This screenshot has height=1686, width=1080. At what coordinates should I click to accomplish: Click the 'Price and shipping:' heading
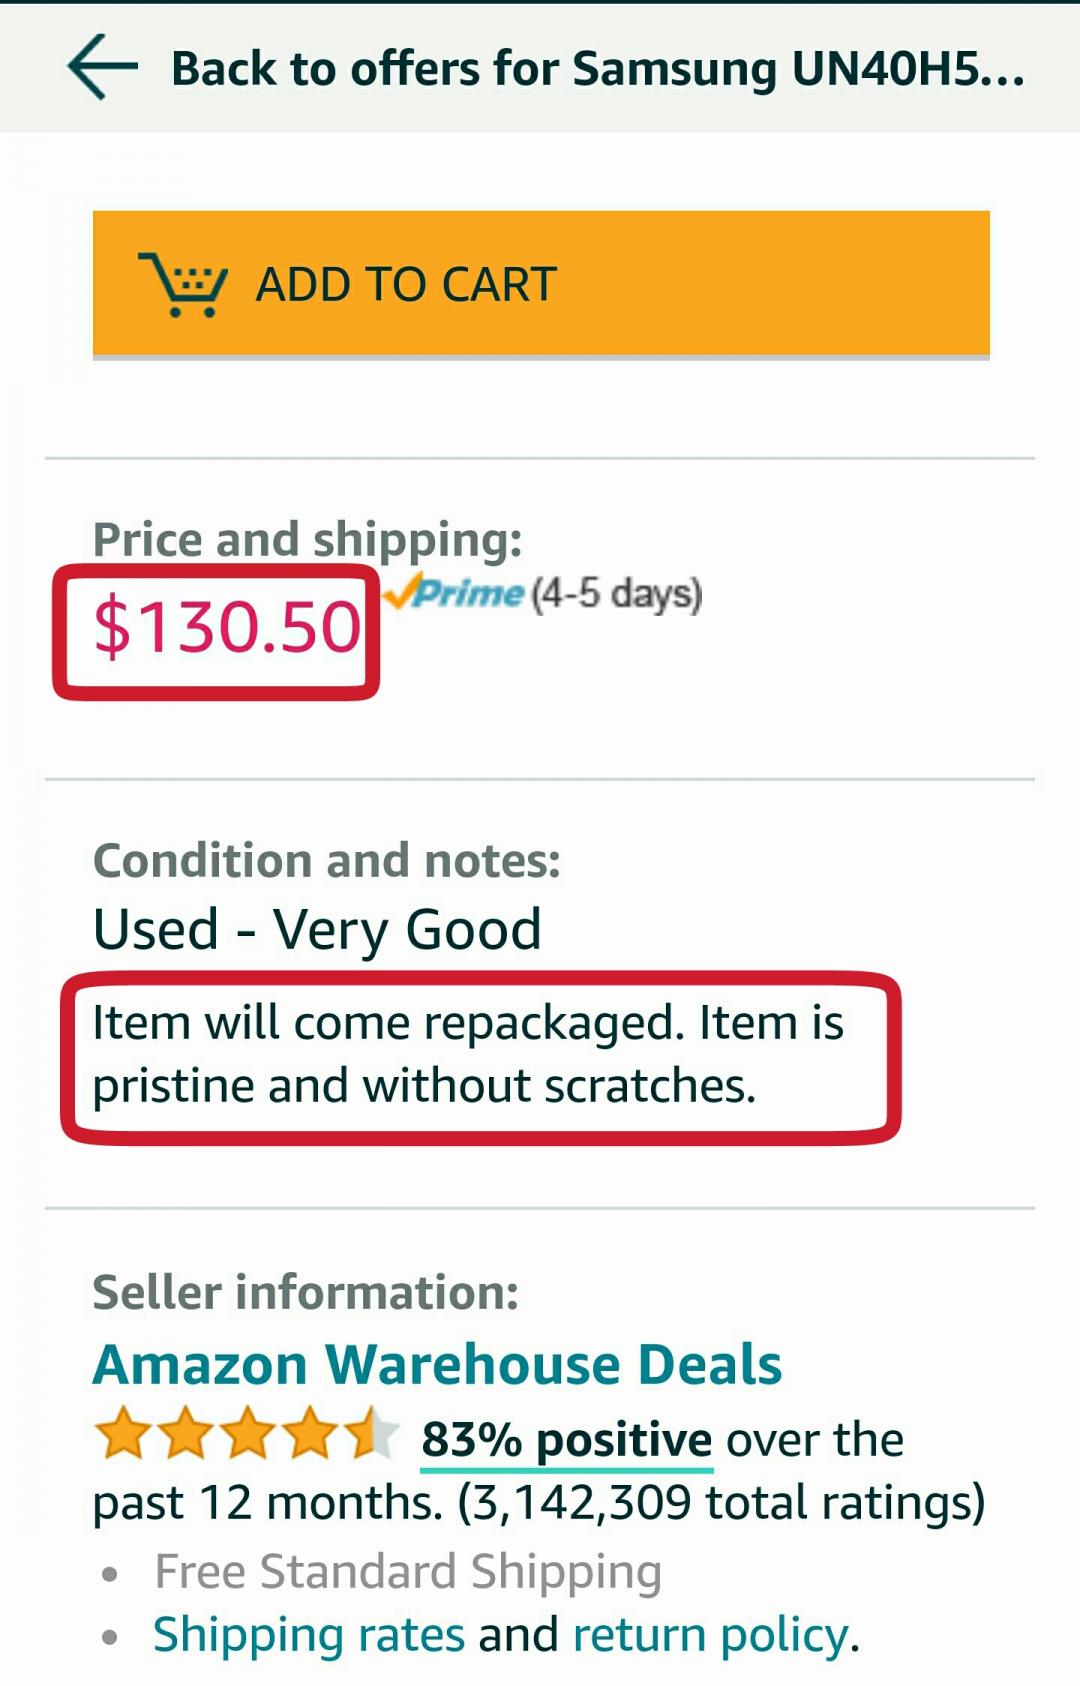(x=307, y=539)
